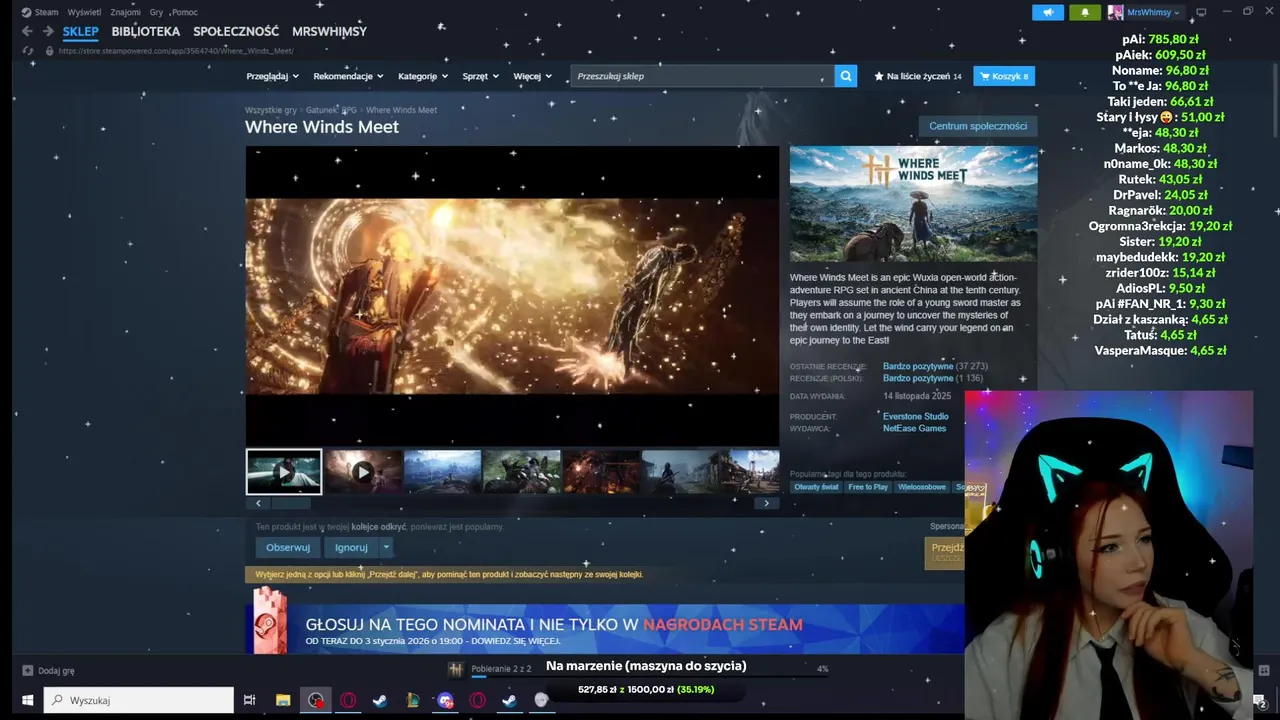This screenshot has height=720, width=1280.
Task: Open Task View on the taskbar
Action: (x=249, y=700)
